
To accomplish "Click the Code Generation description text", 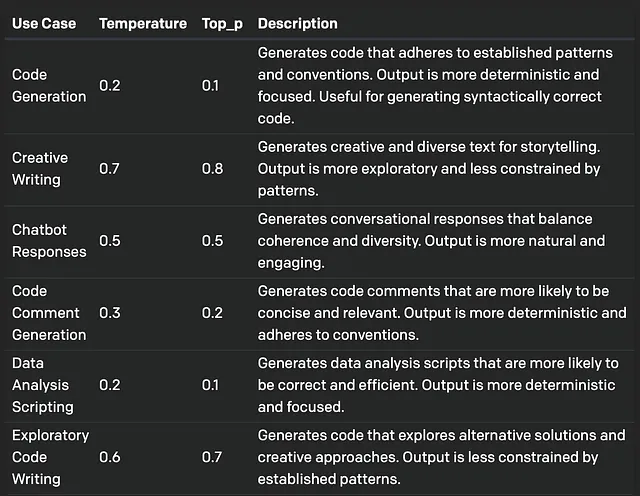I will 435,86.
